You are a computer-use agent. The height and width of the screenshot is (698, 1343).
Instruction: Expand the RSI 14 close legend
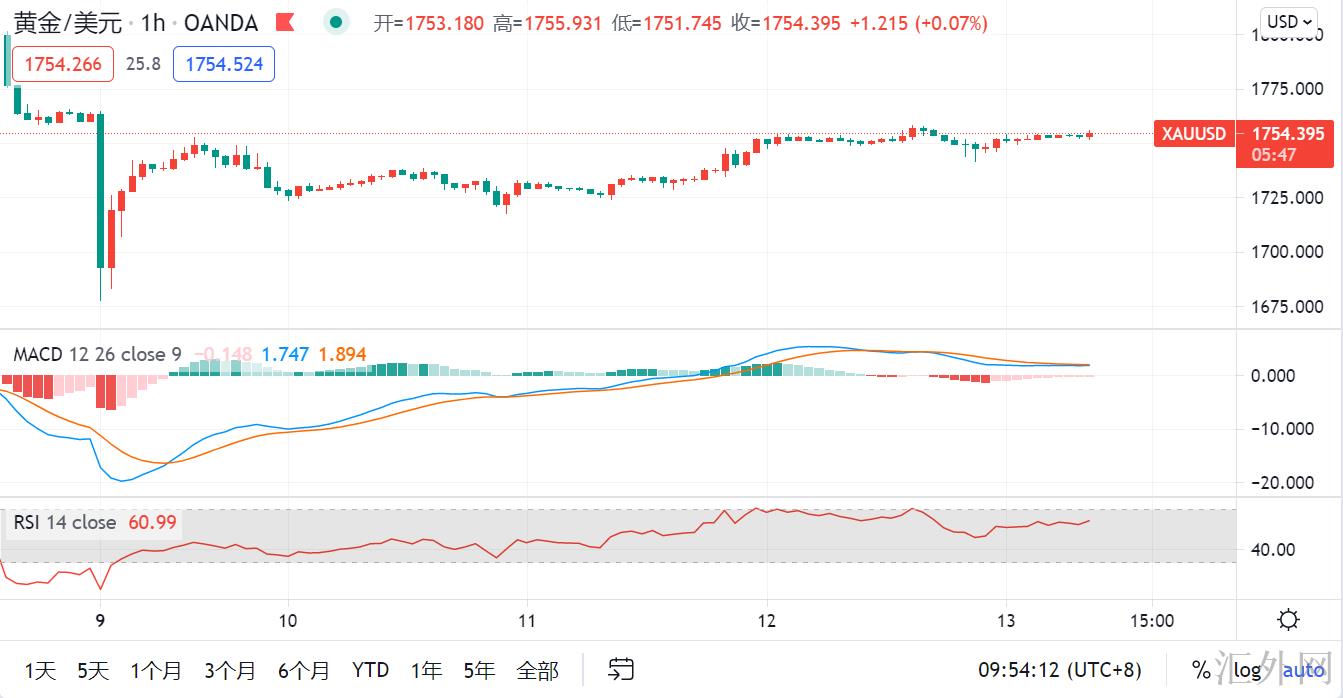point(65,522)
